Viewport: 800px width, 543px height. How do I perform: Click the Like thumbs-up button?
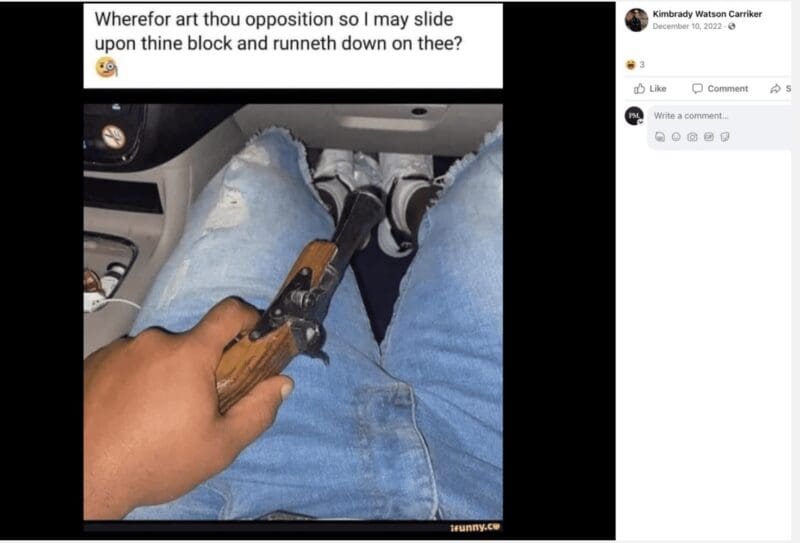(x=650, y=89)
